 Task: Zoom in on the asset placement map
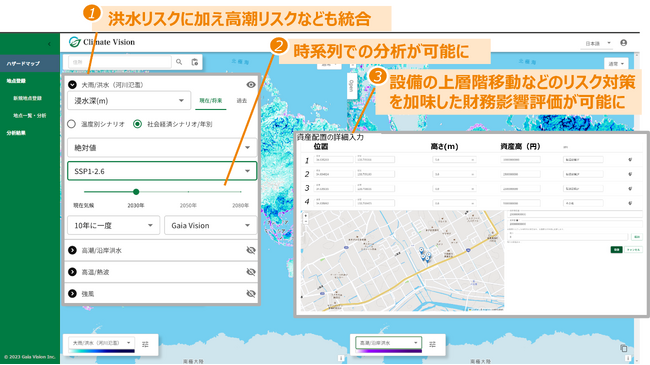point(306,216)
